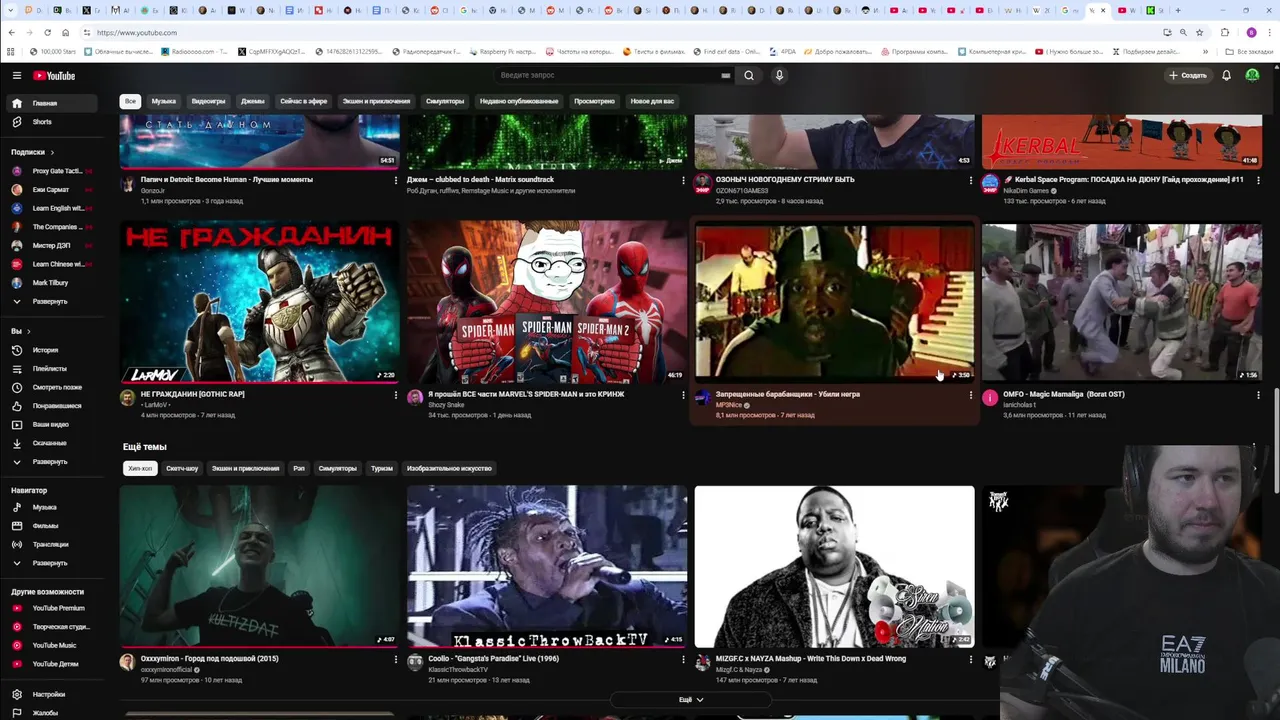This screenshot has height=720, width=1280.
Task: Select the Видеоигры filter chip
Action: [208, 101]
